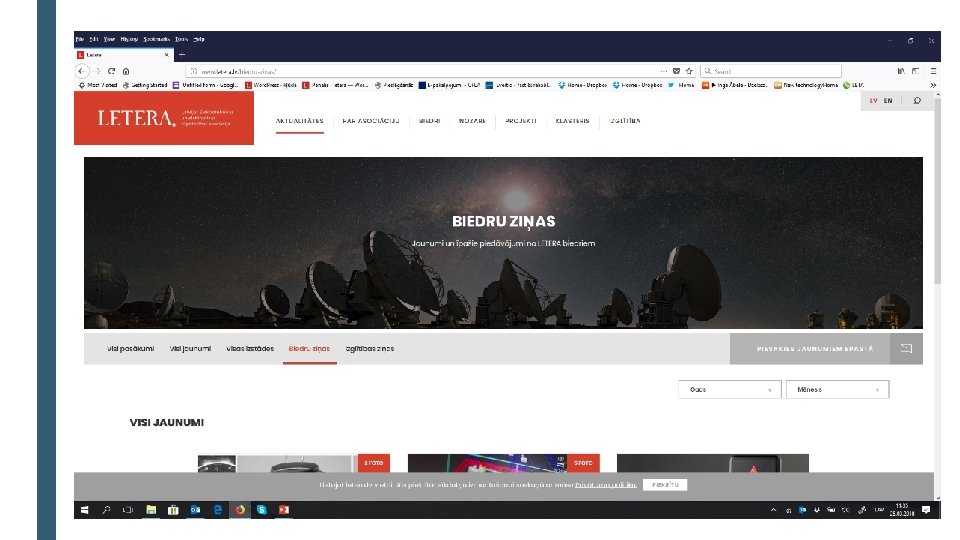Open Skype from taskbar
The height and width of the screenshot is (540, 960).
pos(261,509)
